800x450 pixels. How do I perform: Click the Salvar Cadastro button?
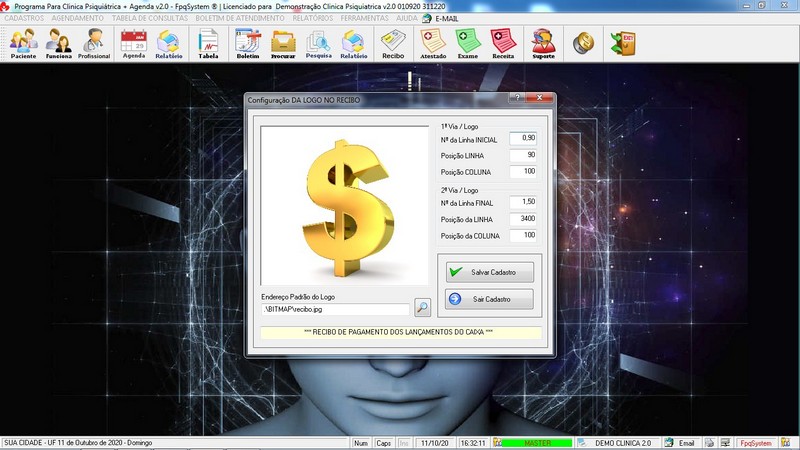click(485, 272)
